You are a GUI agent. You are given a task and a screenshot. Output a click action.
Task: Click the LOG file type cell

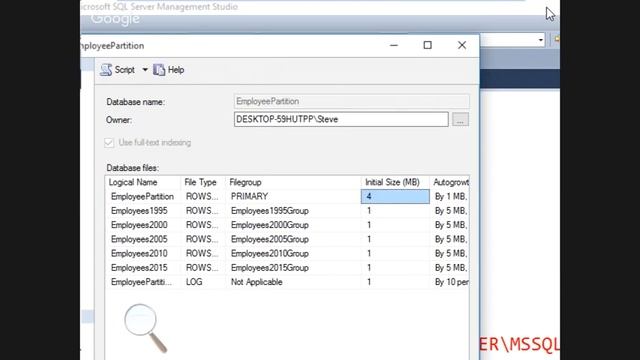203,282
